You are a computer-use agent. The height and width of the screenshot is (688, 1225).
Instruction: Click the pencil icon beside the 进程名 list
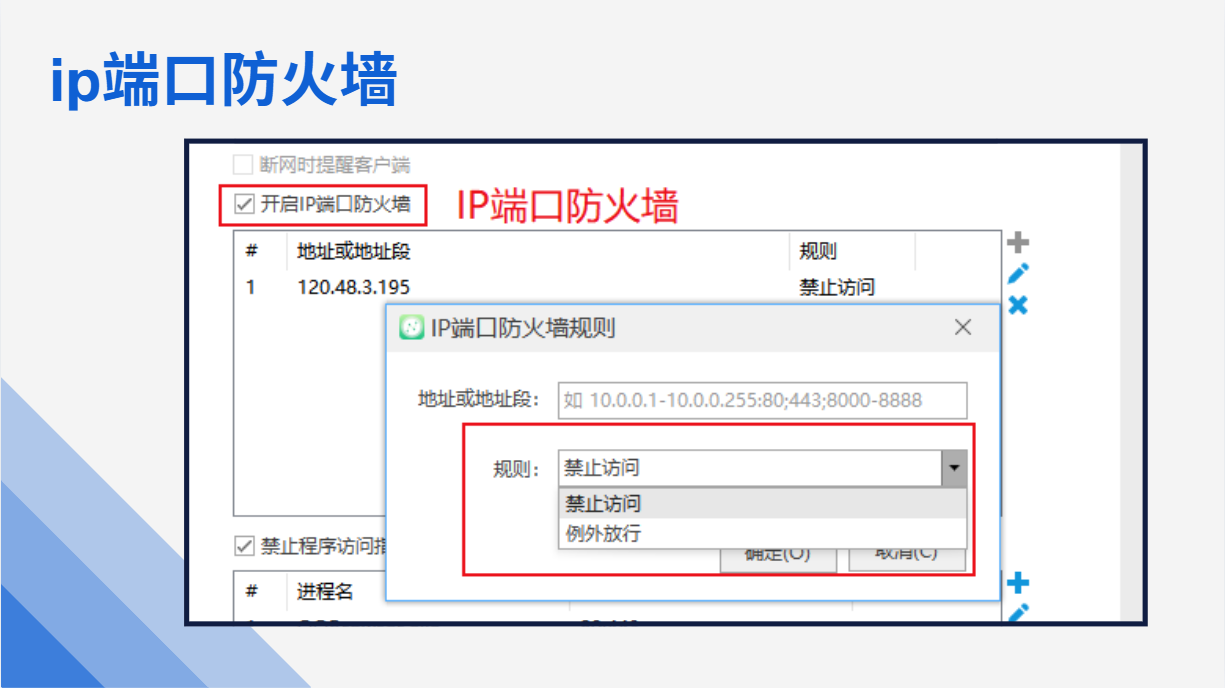1018,612
